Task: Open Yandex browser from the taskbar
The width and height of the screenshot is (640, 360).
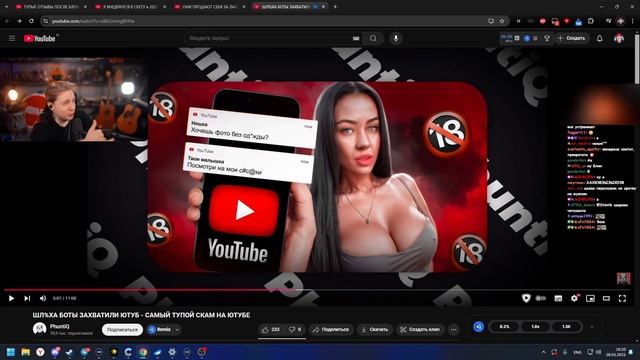Action: click(x=40, y=352)
